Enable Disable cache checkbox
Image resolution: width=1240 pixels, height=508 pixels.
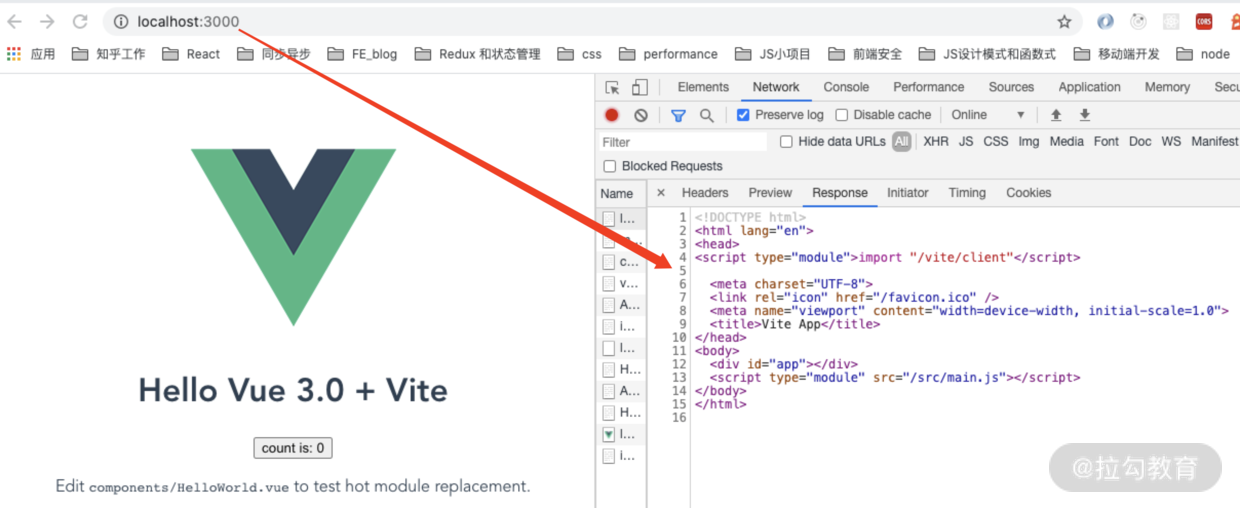click(x=842, y=115)
